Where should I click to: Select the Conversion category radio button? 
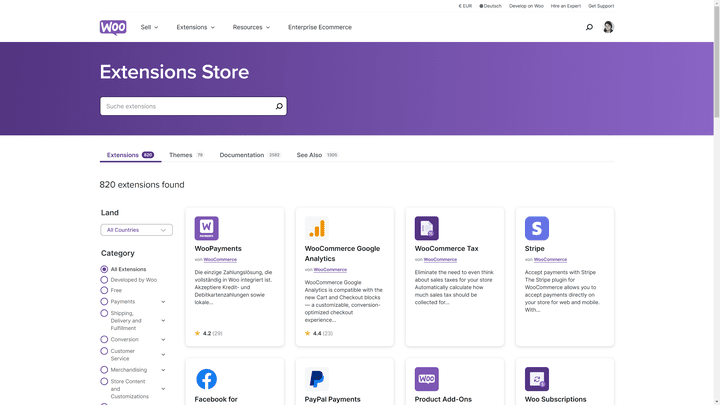point(104,339)
